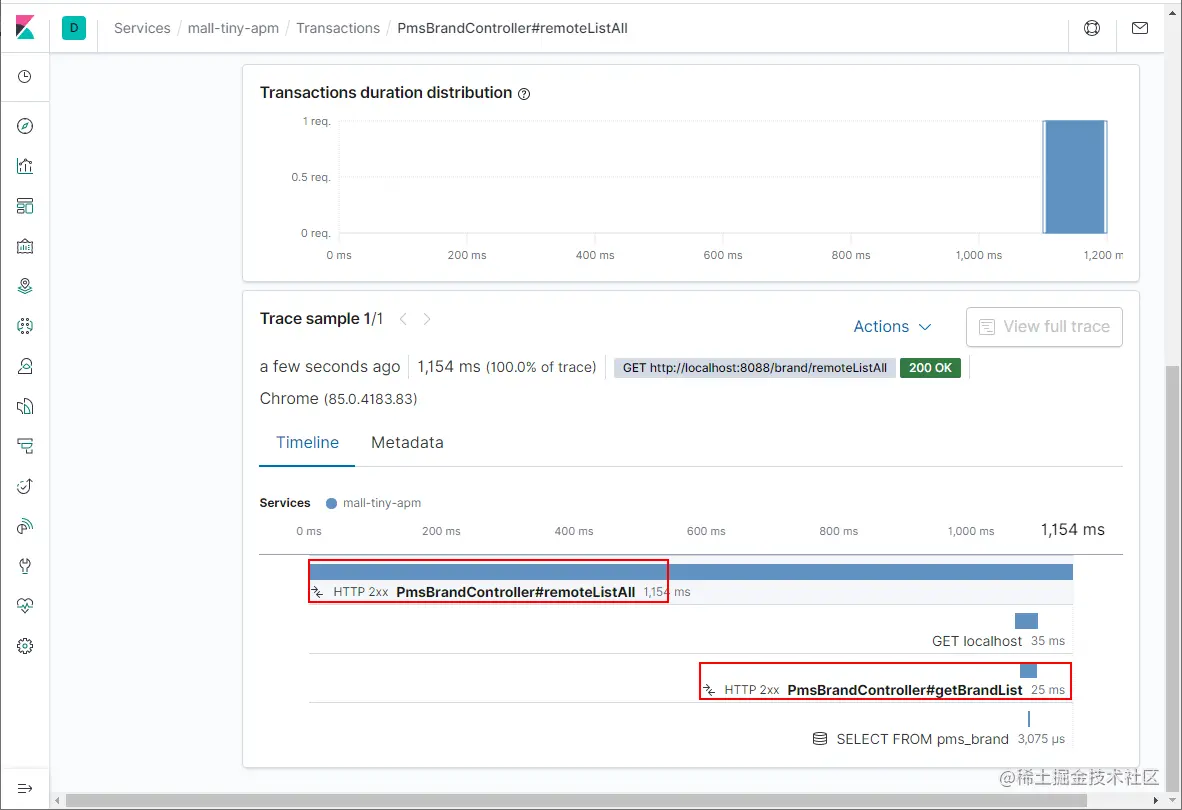Click the blue distribution histogram bar

1075,176
